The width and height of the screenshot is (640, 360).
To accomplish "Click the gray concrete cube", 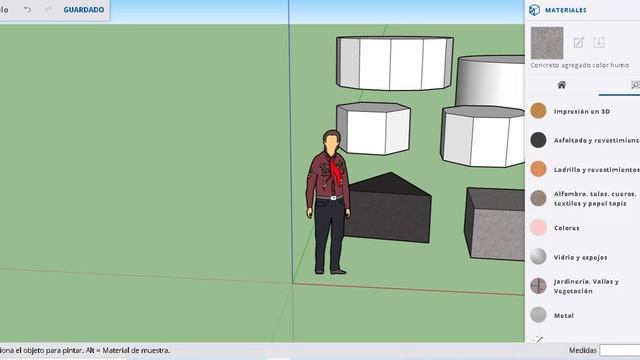I will 495,224.
